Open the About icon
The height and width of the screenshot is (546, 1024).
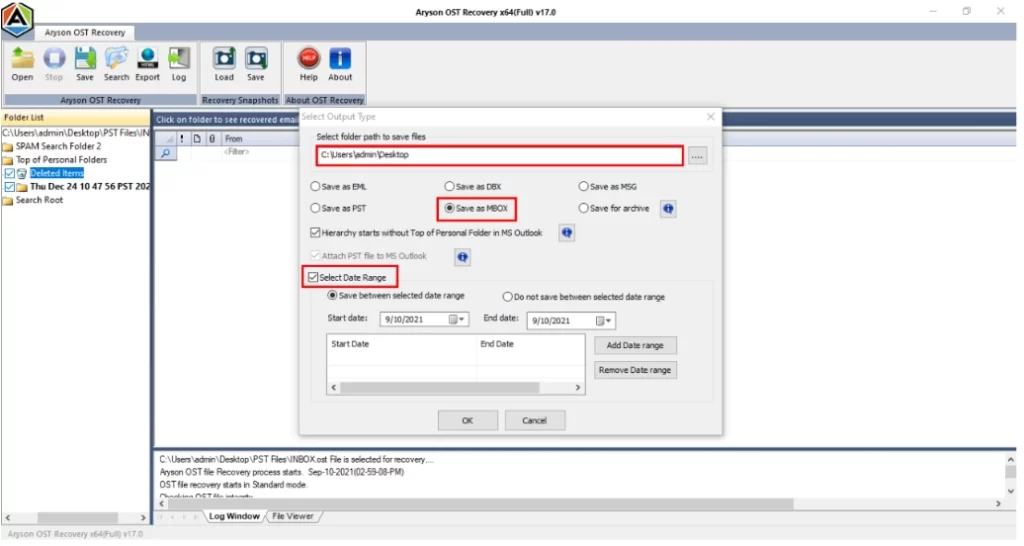pyautogui.click(x=340, y=64)
